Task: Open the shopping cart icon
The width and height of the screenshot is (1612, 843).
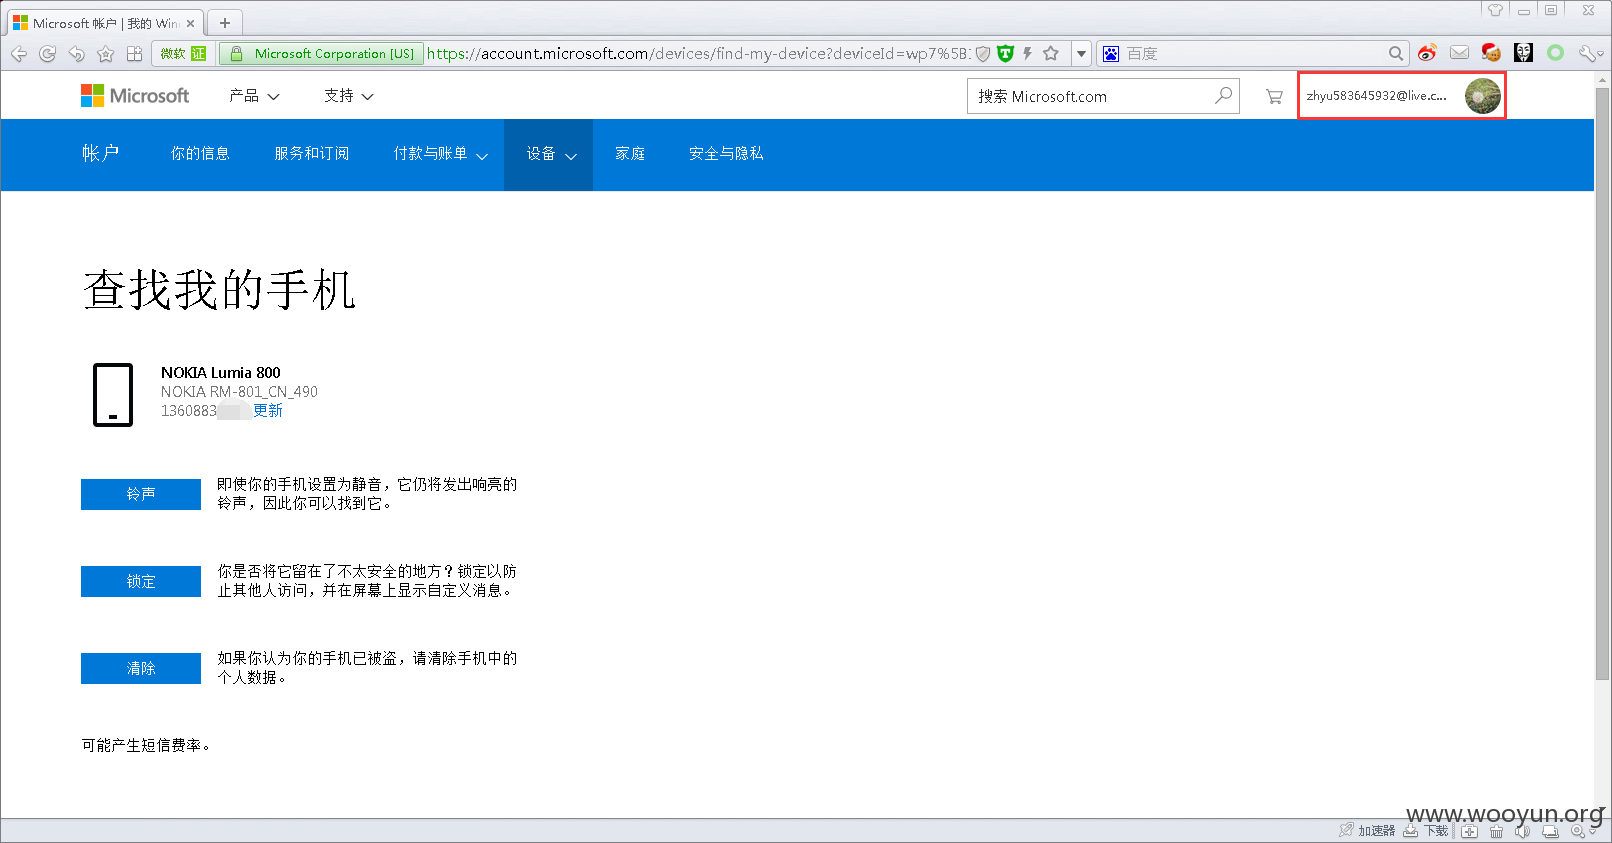Action: (1274, 97)
